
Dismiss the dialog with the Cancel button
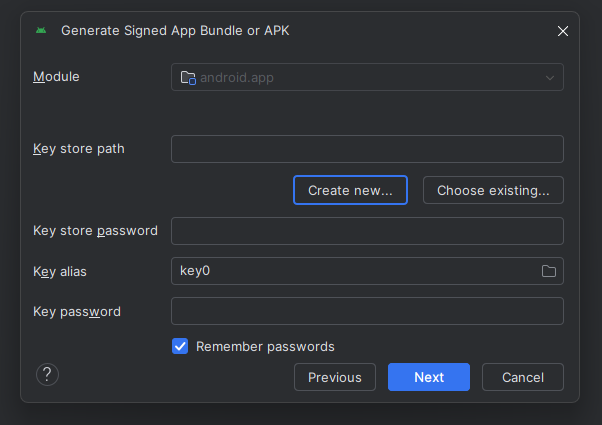pyautogui.click(x=522, y=377)
